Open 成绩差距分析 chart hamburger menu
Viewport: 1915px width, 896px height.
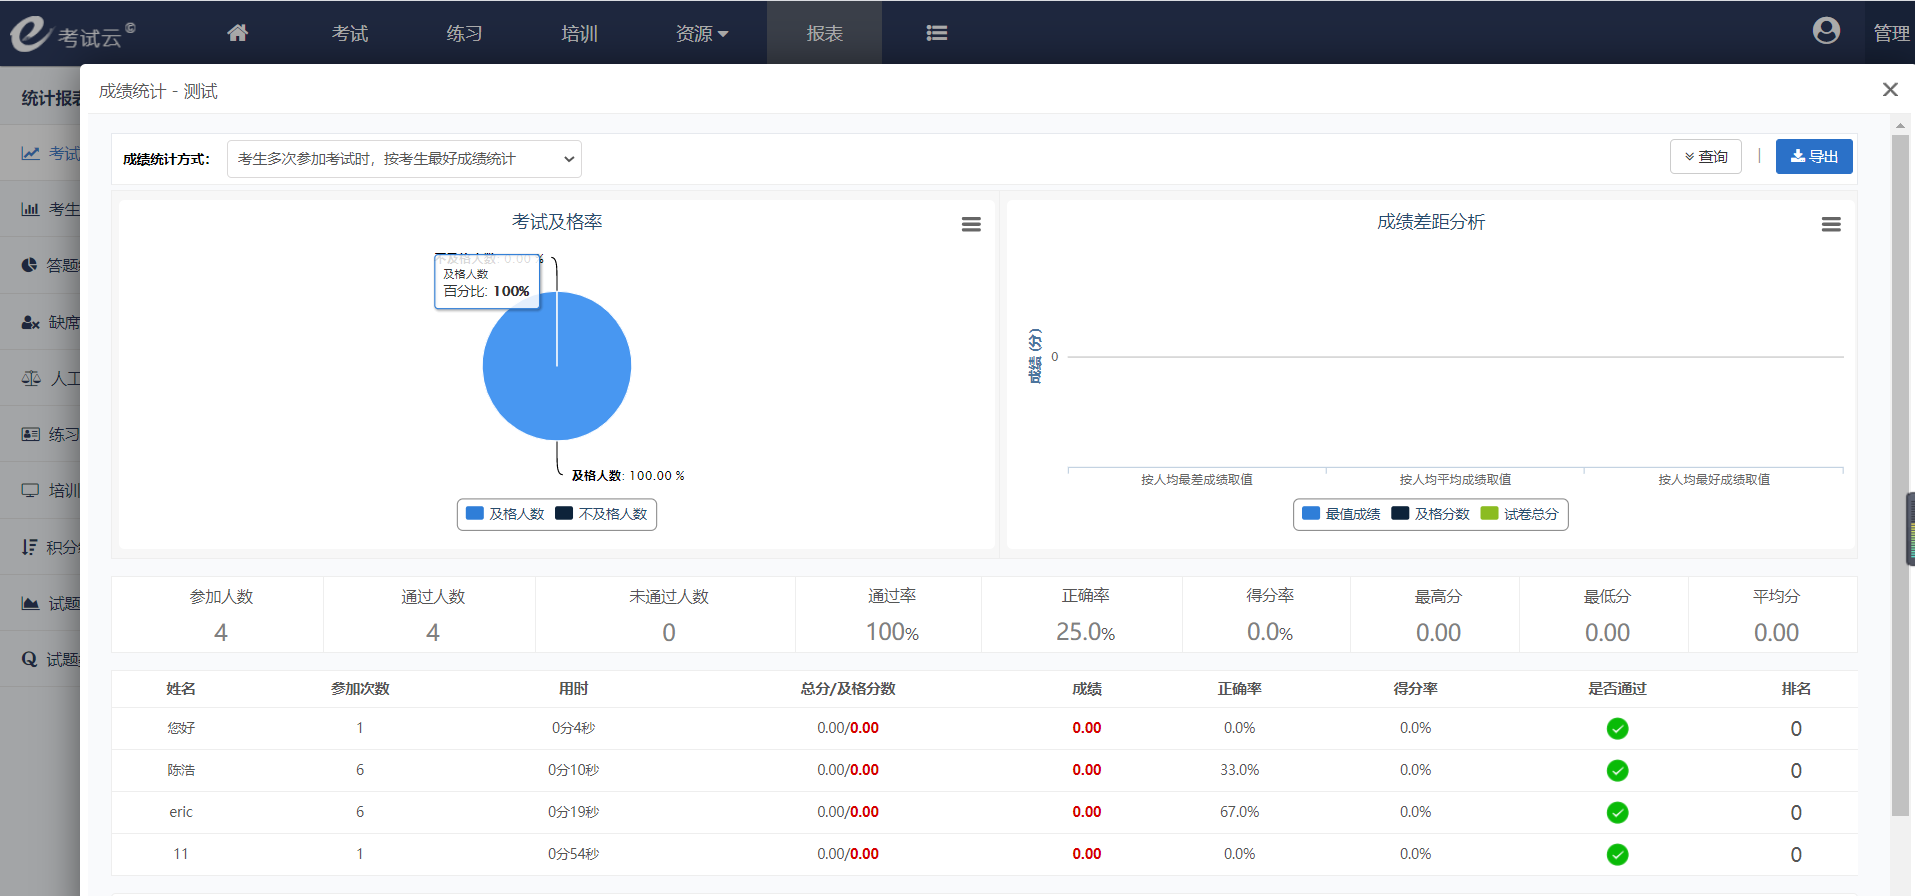point(1831,225)
